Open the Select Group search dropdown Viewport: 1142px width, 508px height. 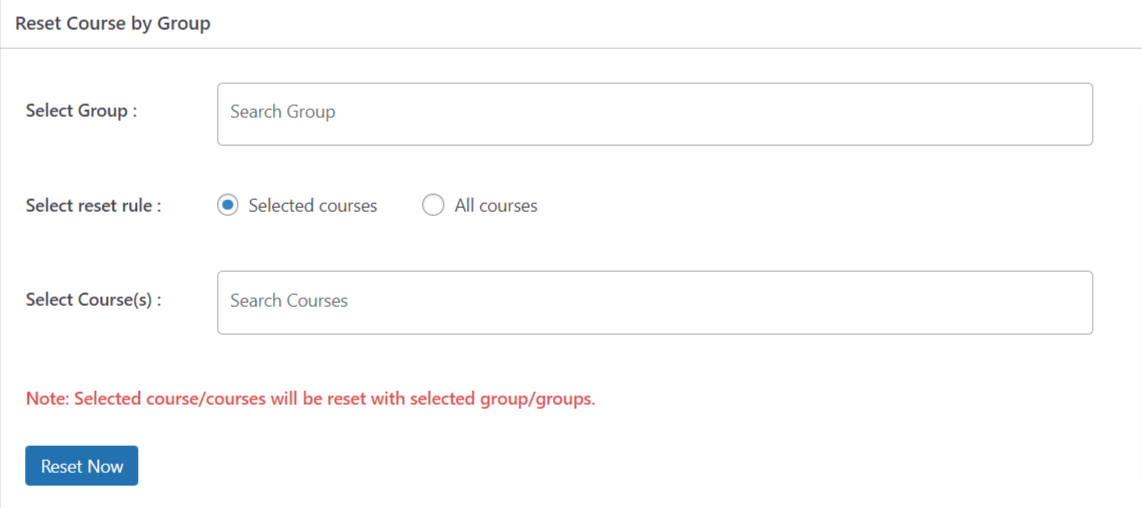(655, 114)
